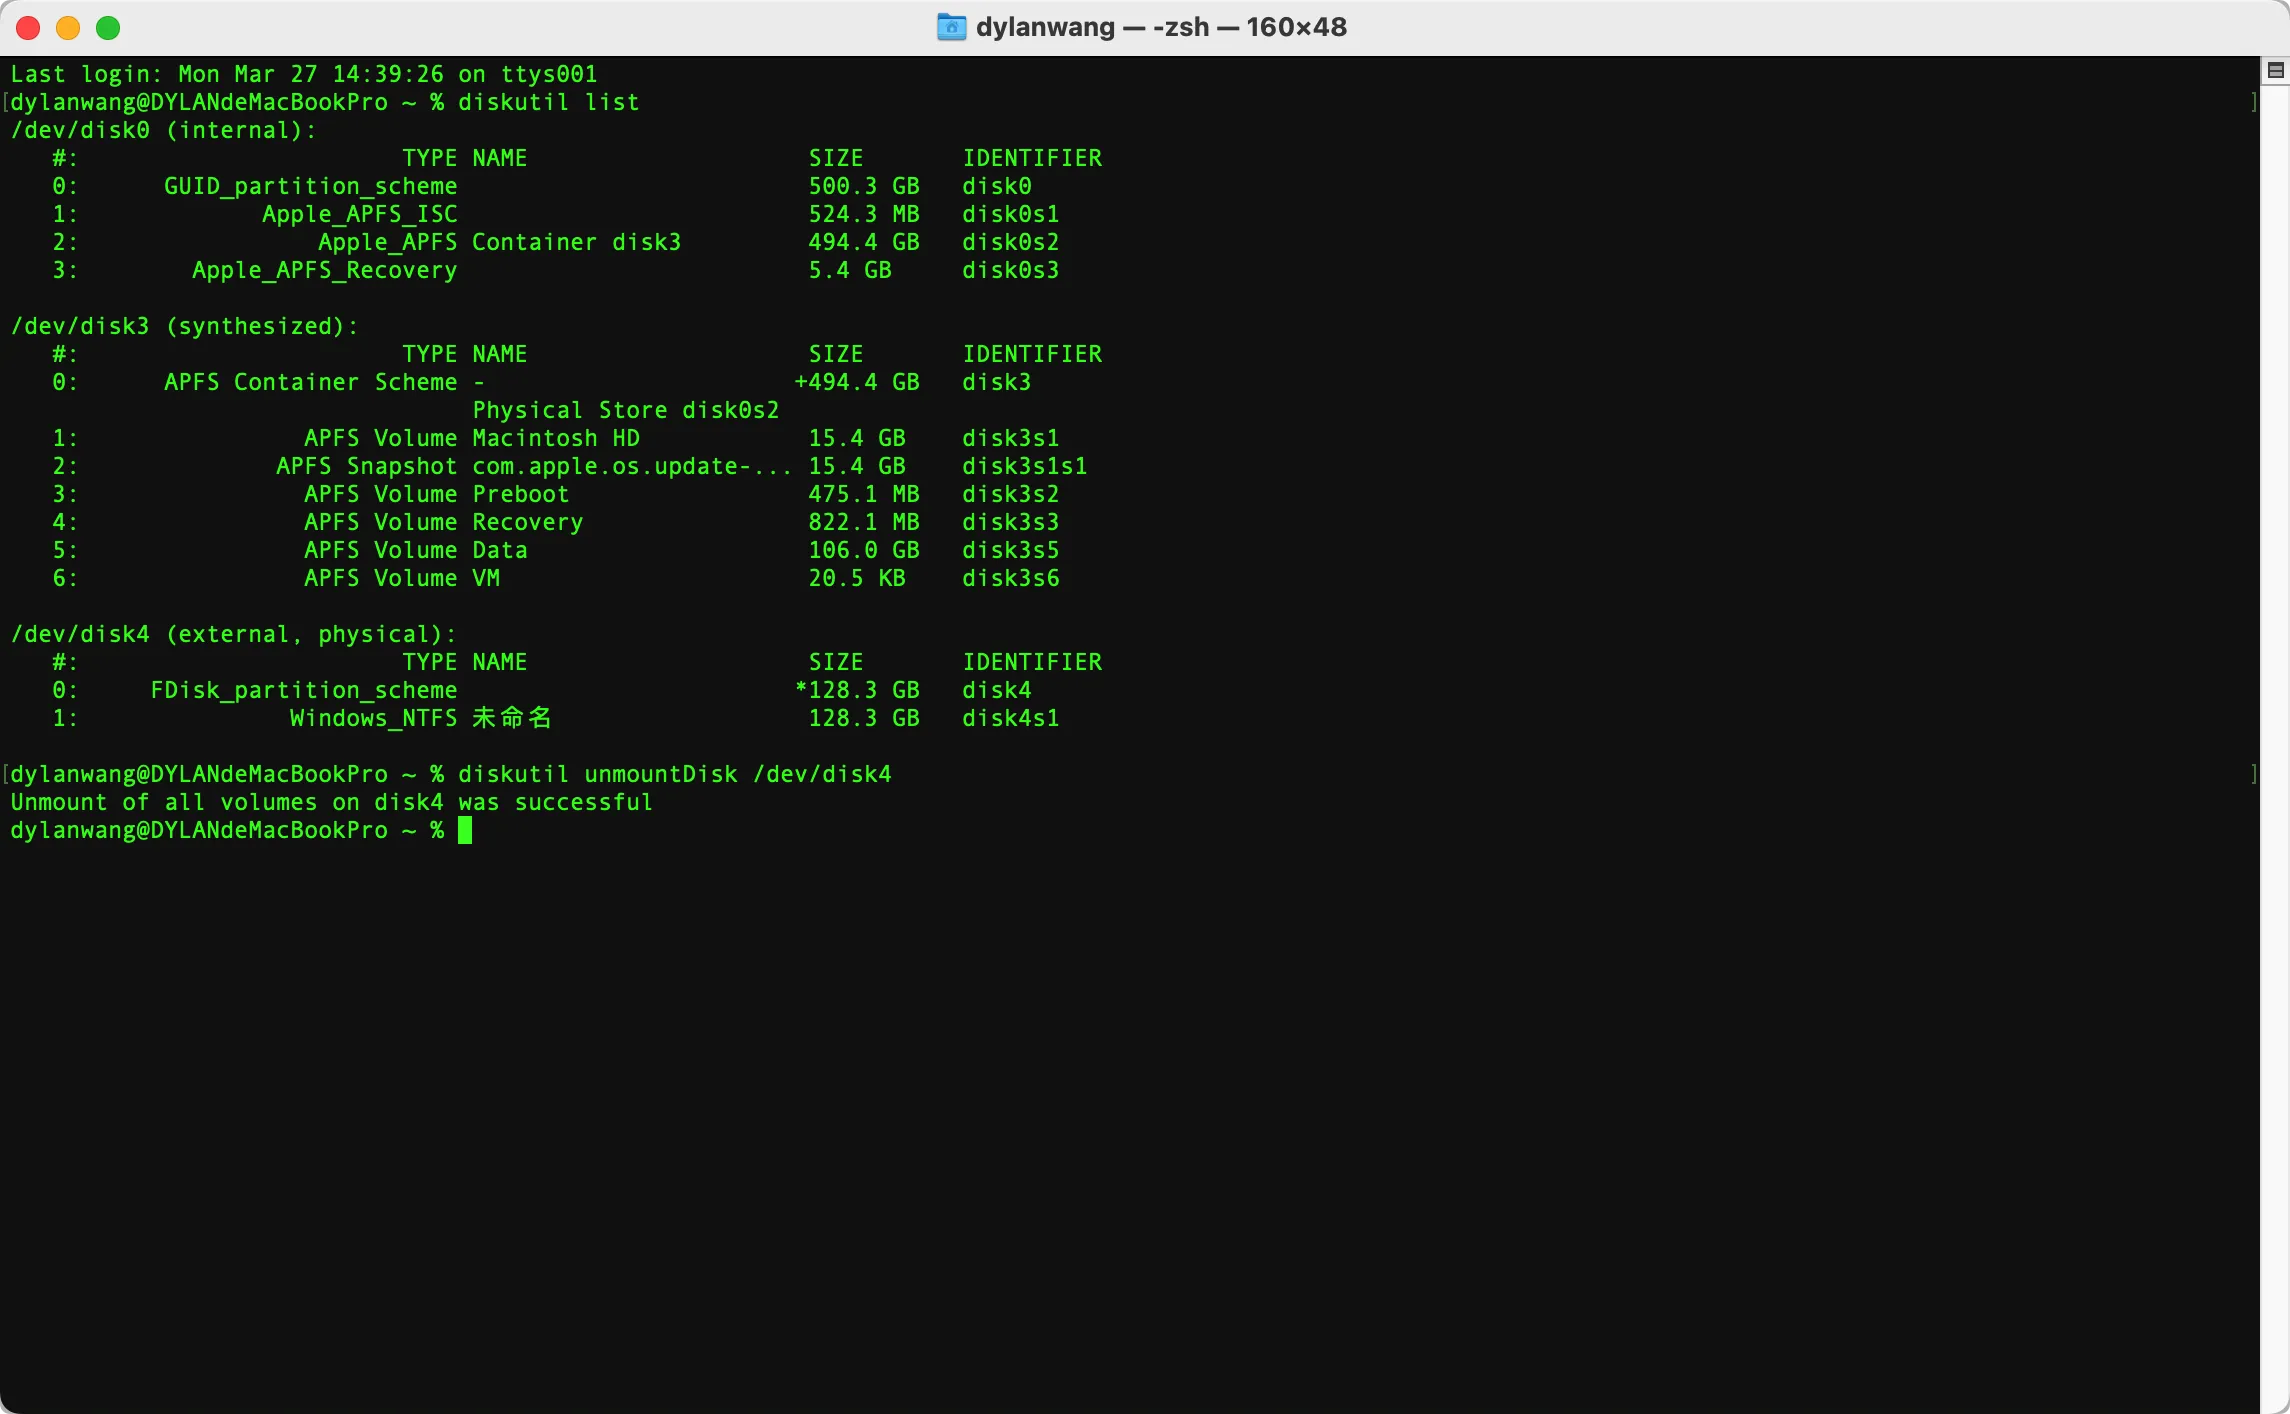This screenshot has height=1414, width=2290.
Task: Click the '/dev/disk4 (external, physical):' line
Action: click(233, 634)
